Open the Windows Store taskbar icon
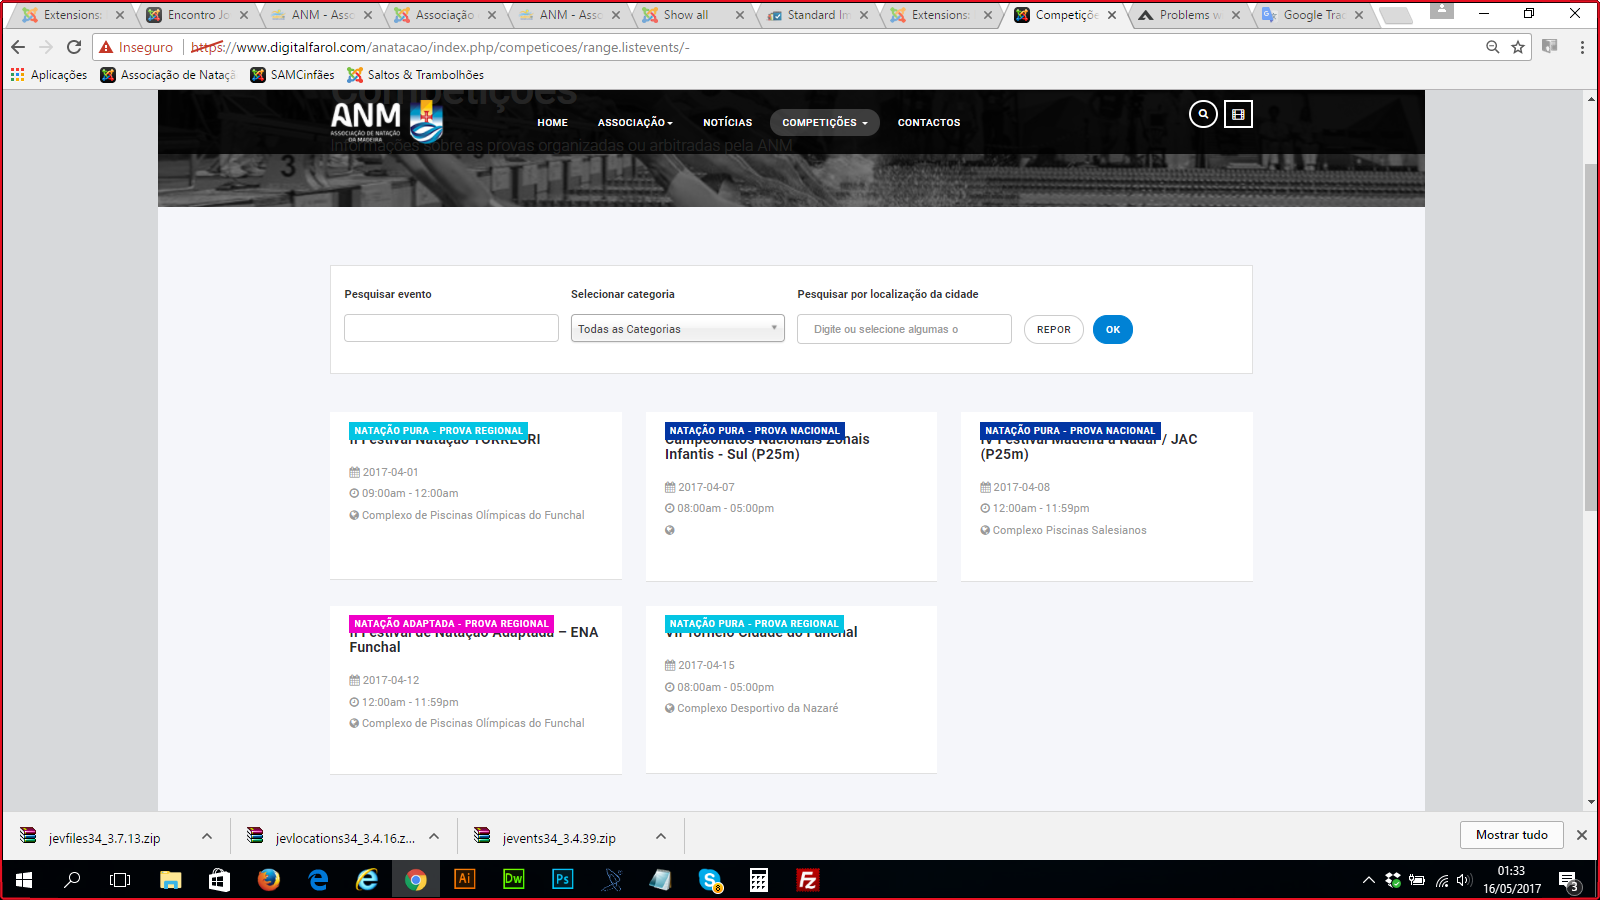Screen dimensions: 1600x900 pyautogui.click(x=219, y=880)
